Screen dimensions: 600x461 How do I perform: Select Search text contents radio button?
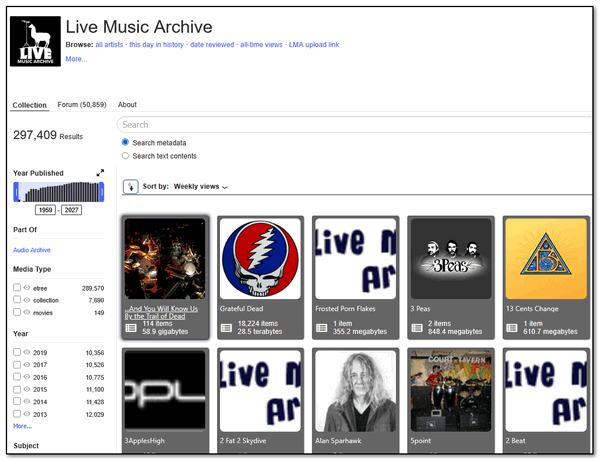click(125, 156)
